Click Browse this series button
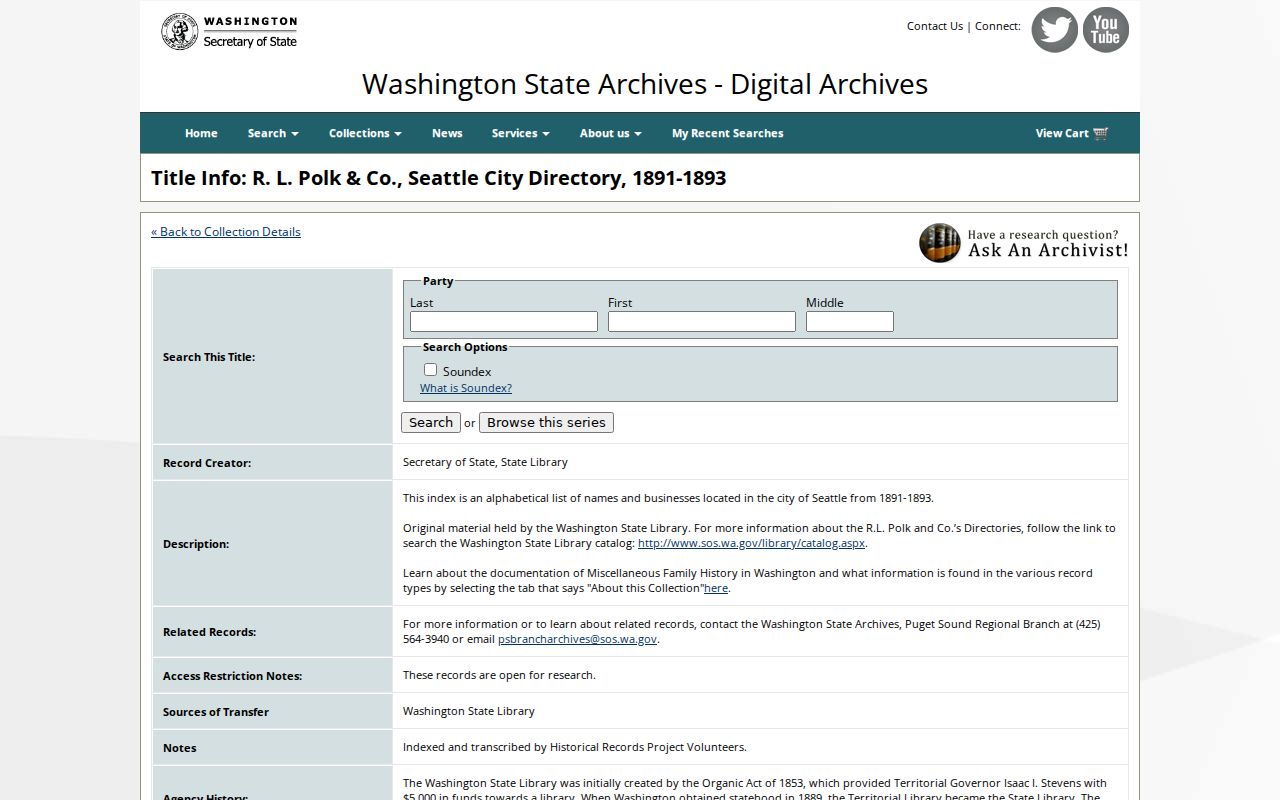 point(546,422)
